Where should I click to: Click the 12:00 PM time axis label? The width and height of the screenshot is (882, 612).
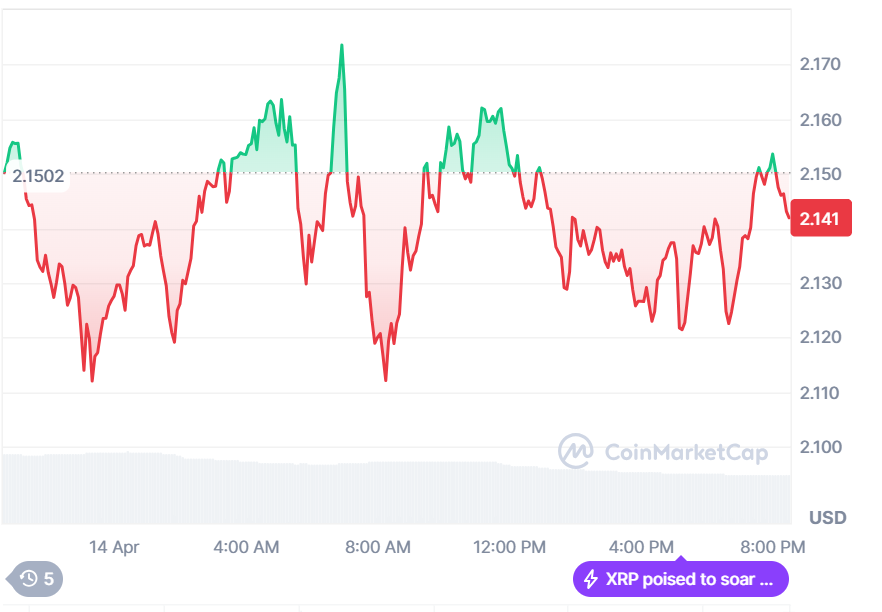508,547
